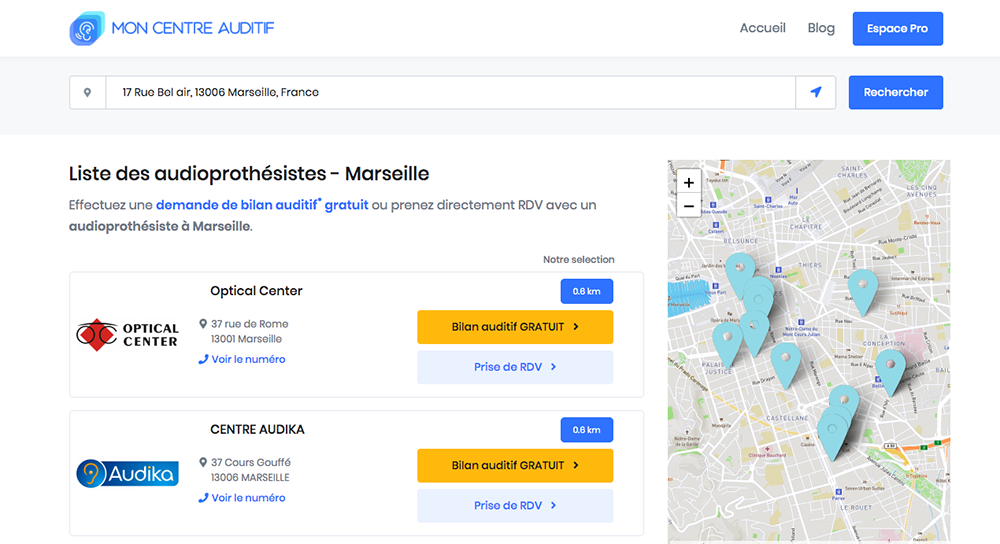The width and height of the screenshot is (1000, 544).
Task: Use the geolocation arrow icon
Action: click(x=816, y=92)
